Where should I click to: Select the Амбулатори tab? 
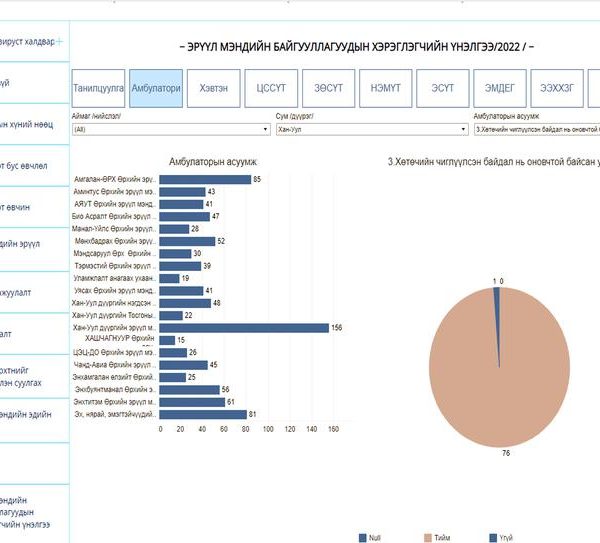[x=156, y=88]
